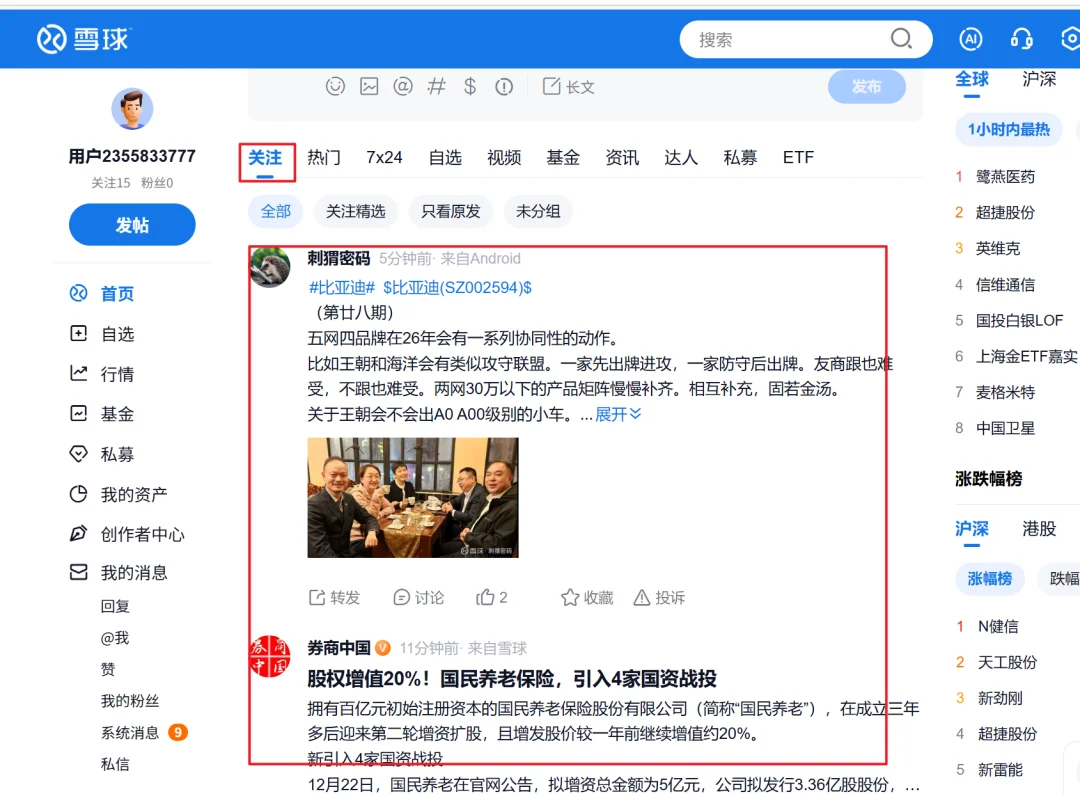Open the AI assistant icon
The width and height of the screenshot is (1080, 794).
(970, 39)
